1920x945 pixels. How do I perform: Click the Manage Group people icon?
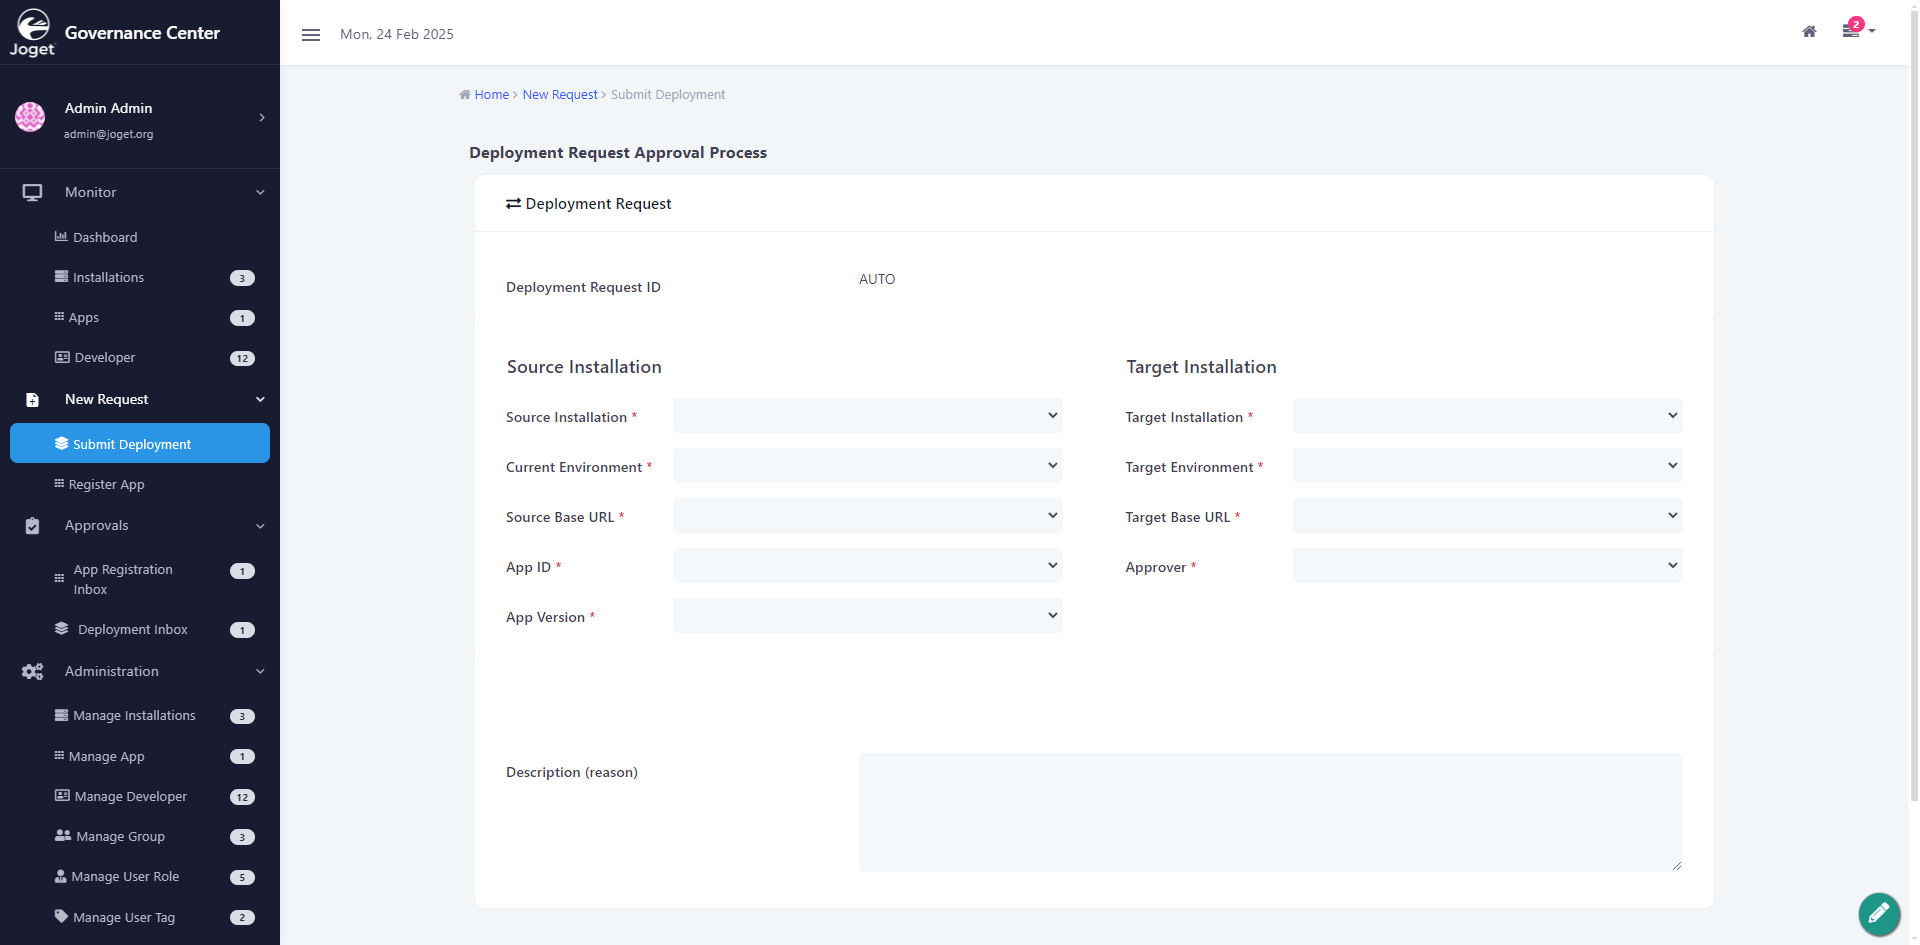coord(61,836)
